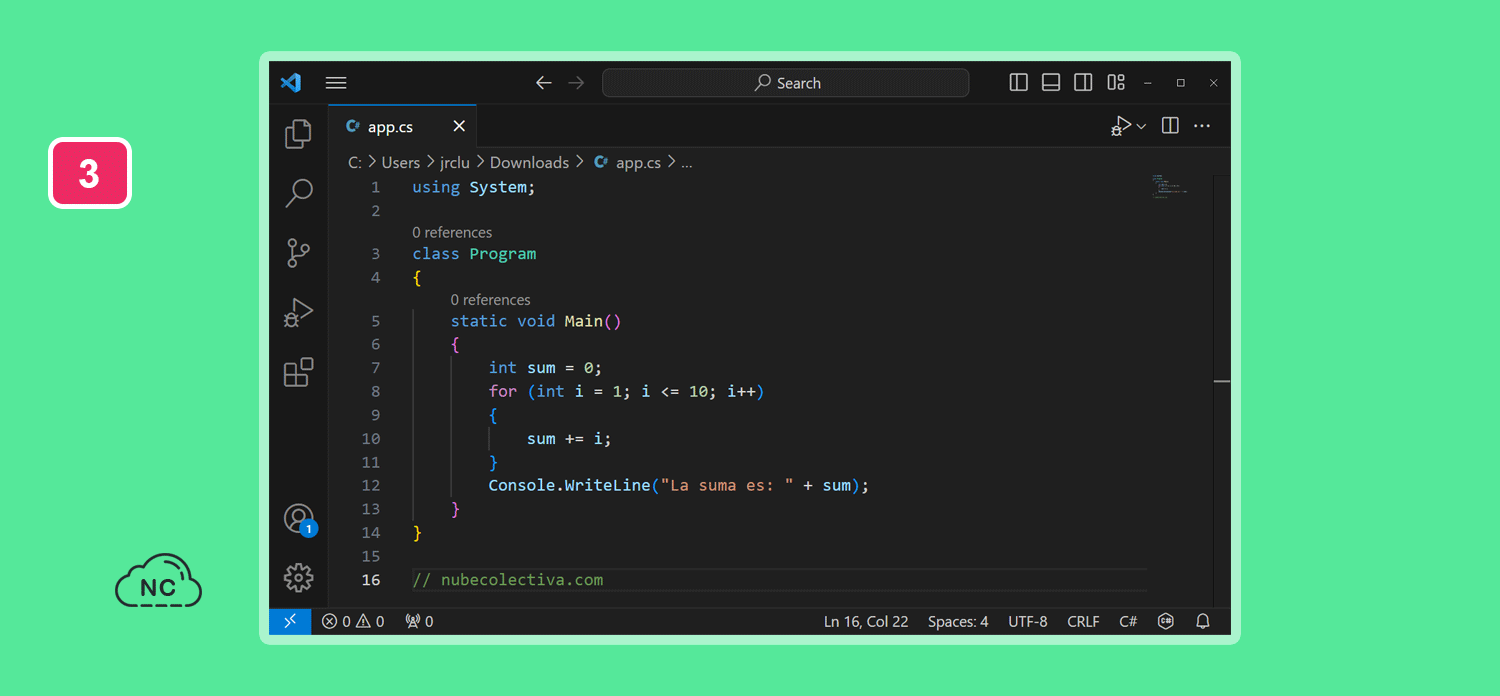Select the C# language mode indicator
Image resolution: width=1500 pixels, height=696 pixels.
(x=1128, y=621)
